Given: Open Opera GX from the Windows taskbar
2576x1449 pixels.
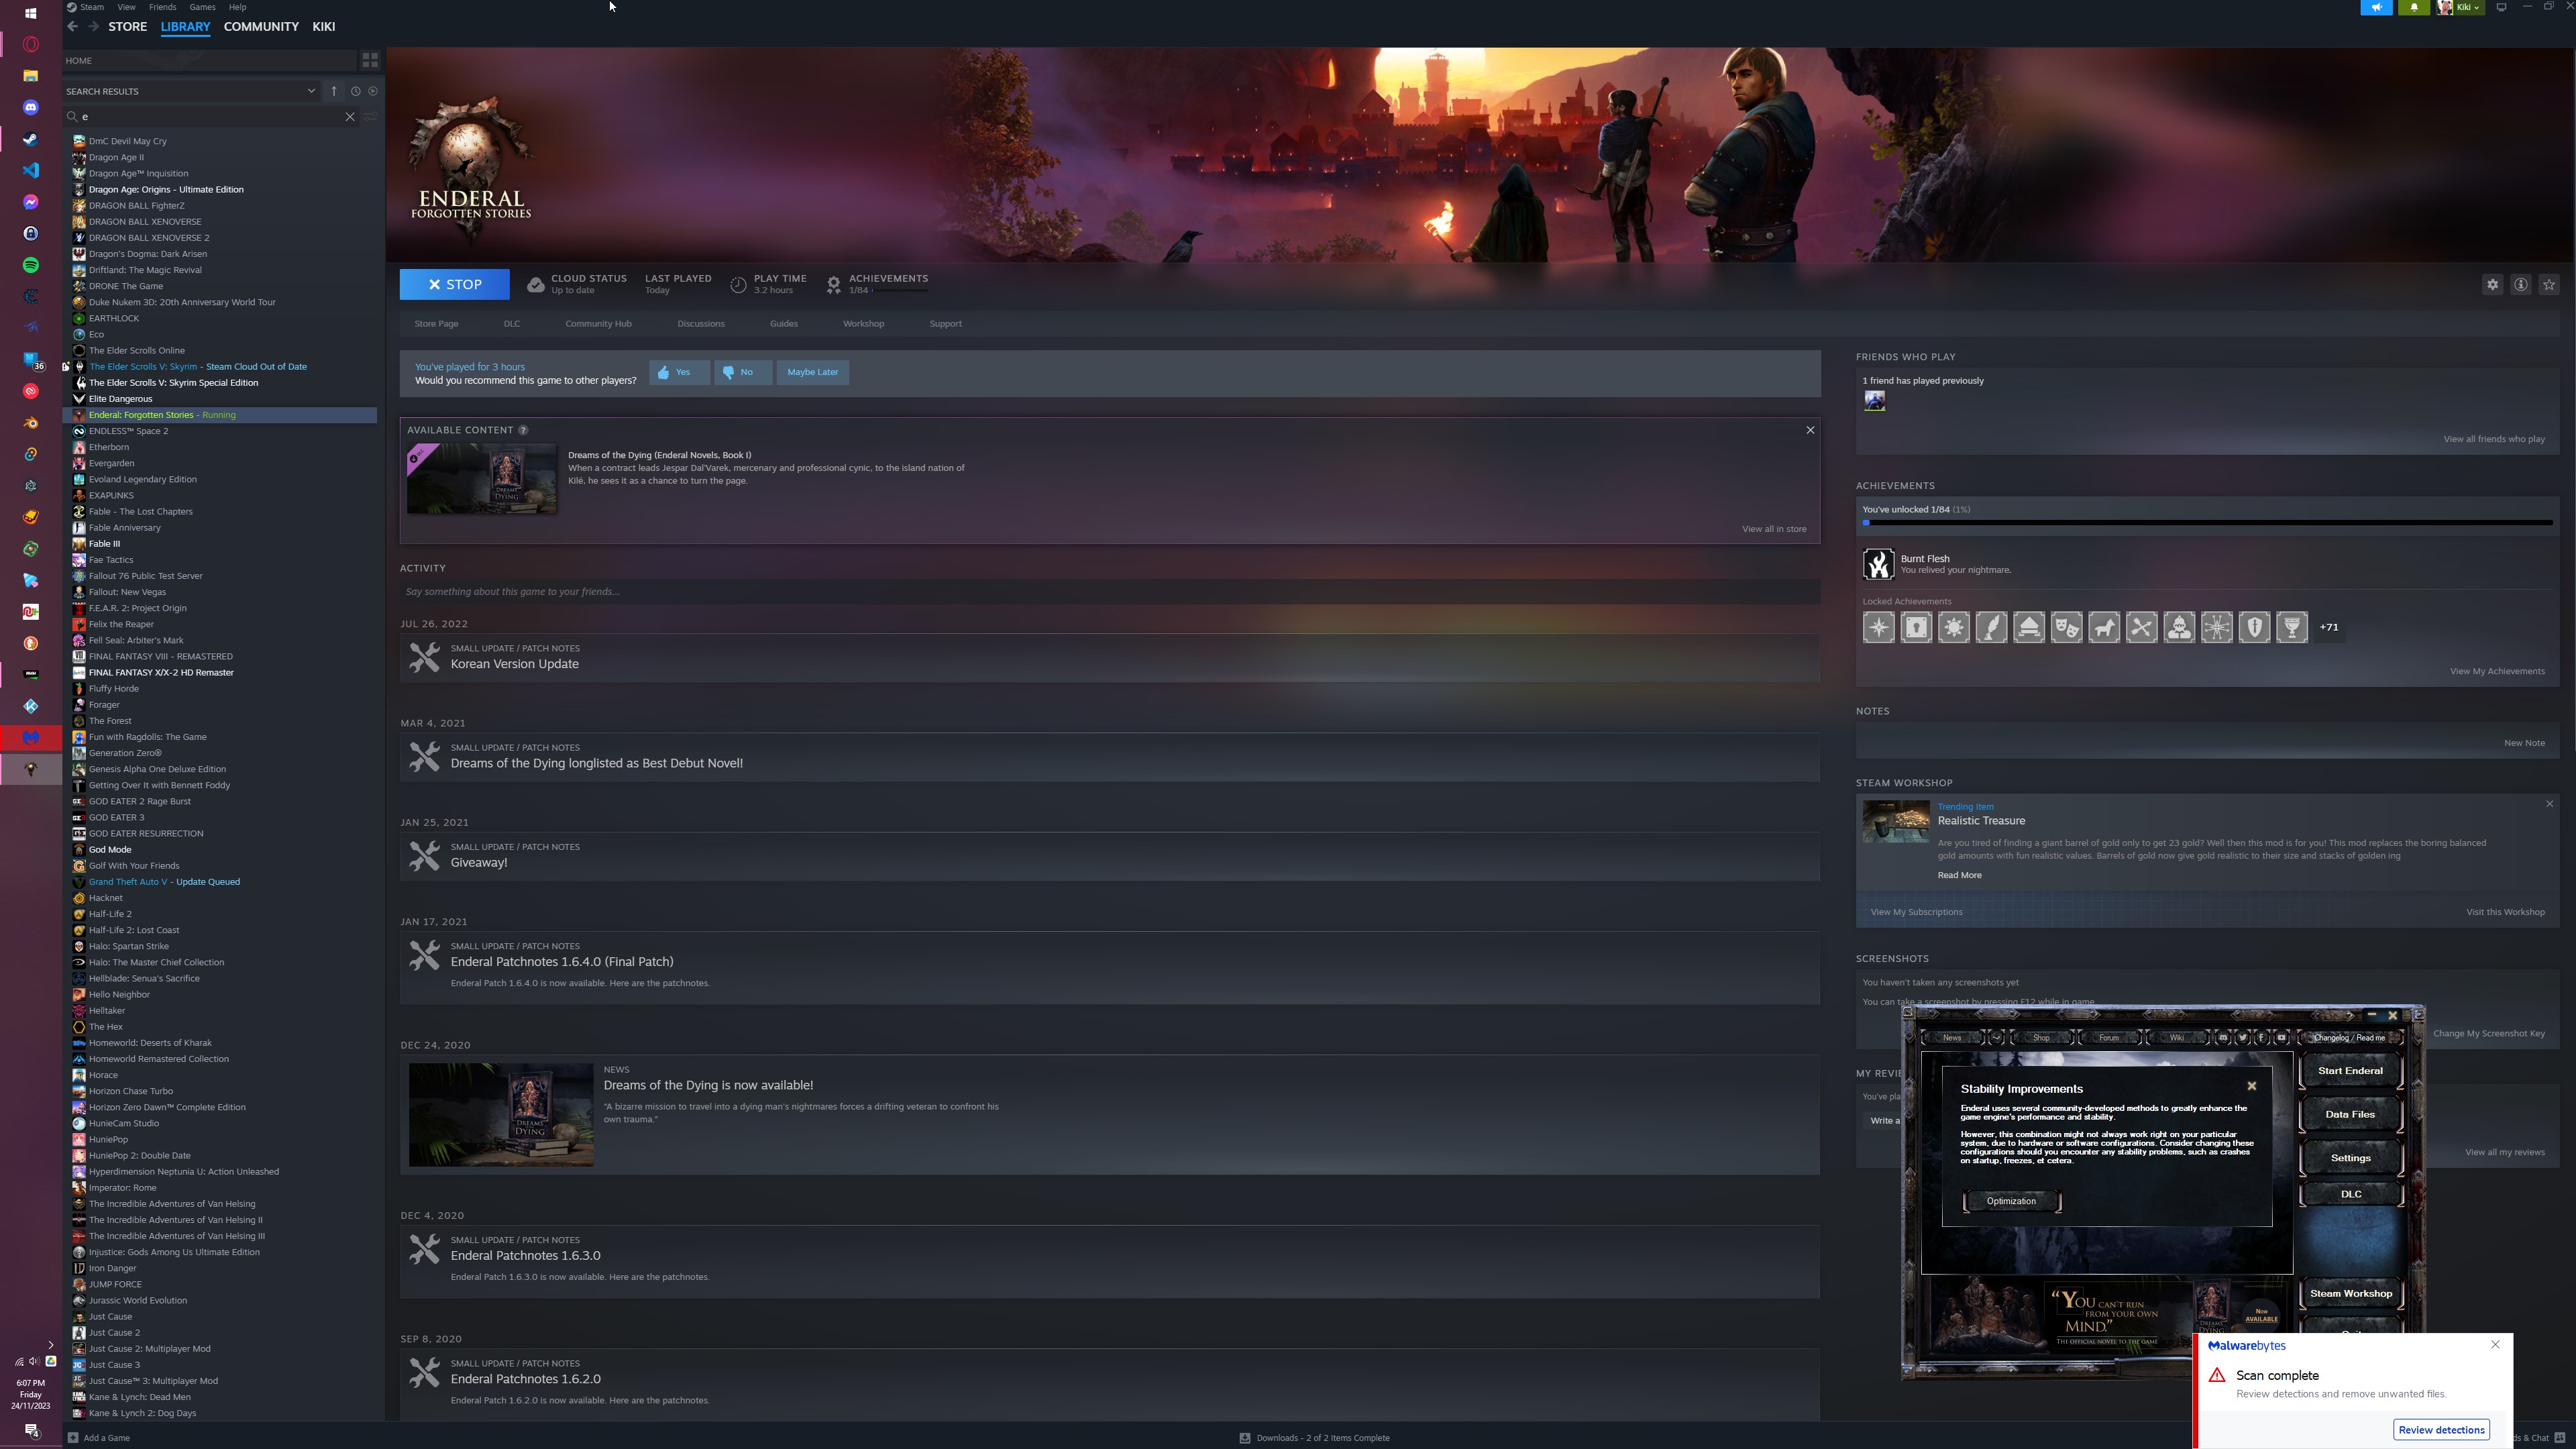Looking at the screenshot, I should [x=31, y=44].
